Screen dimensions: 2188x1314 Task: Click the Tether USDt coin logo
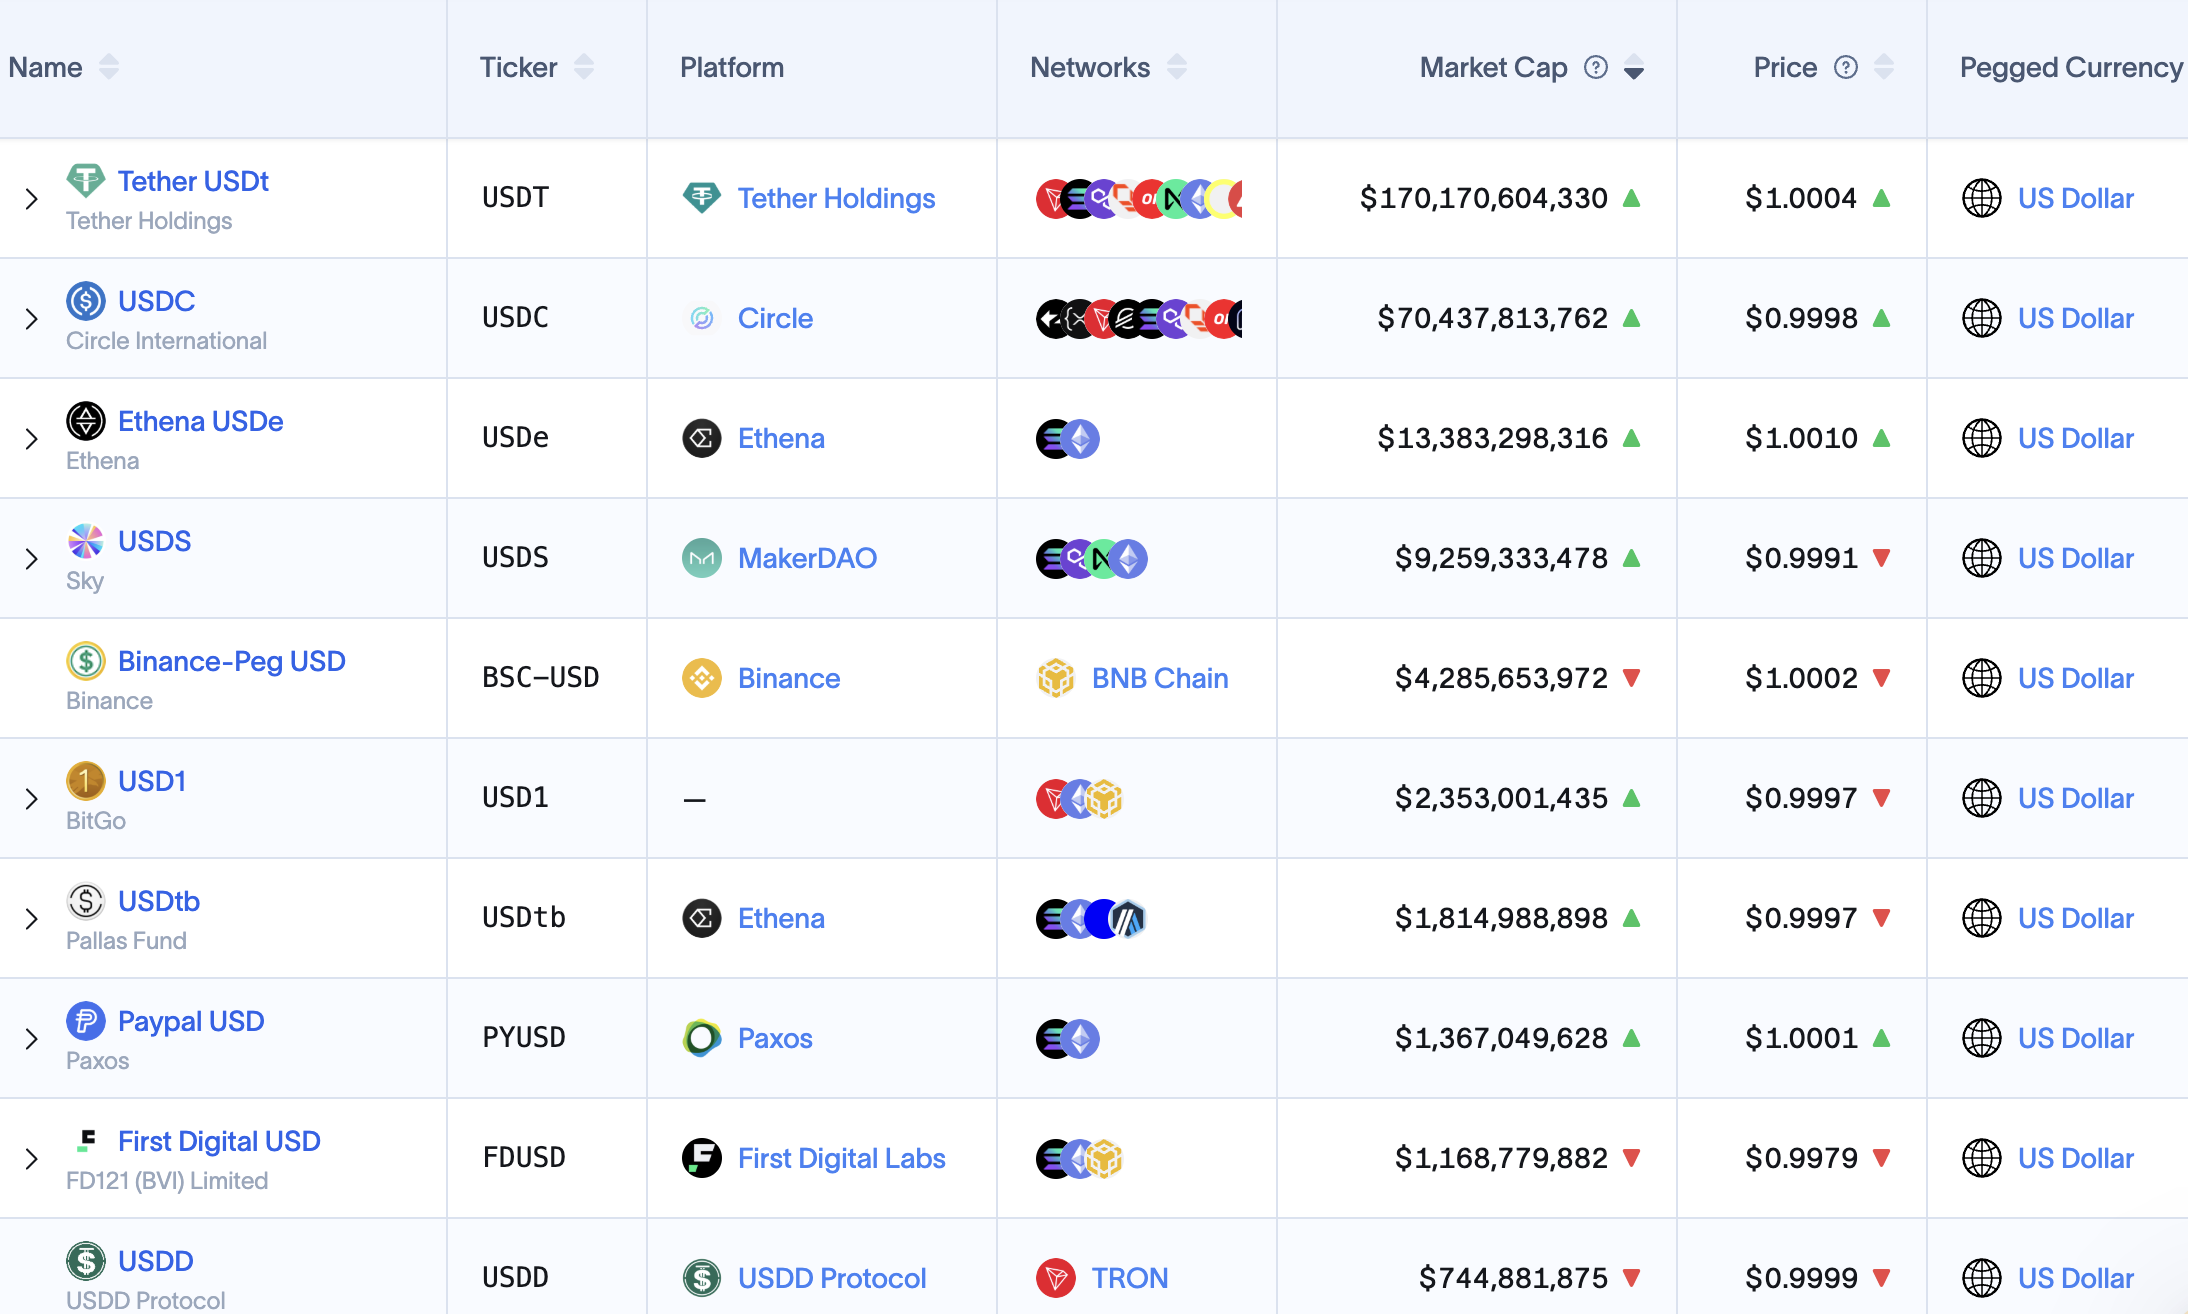(86, 181)
